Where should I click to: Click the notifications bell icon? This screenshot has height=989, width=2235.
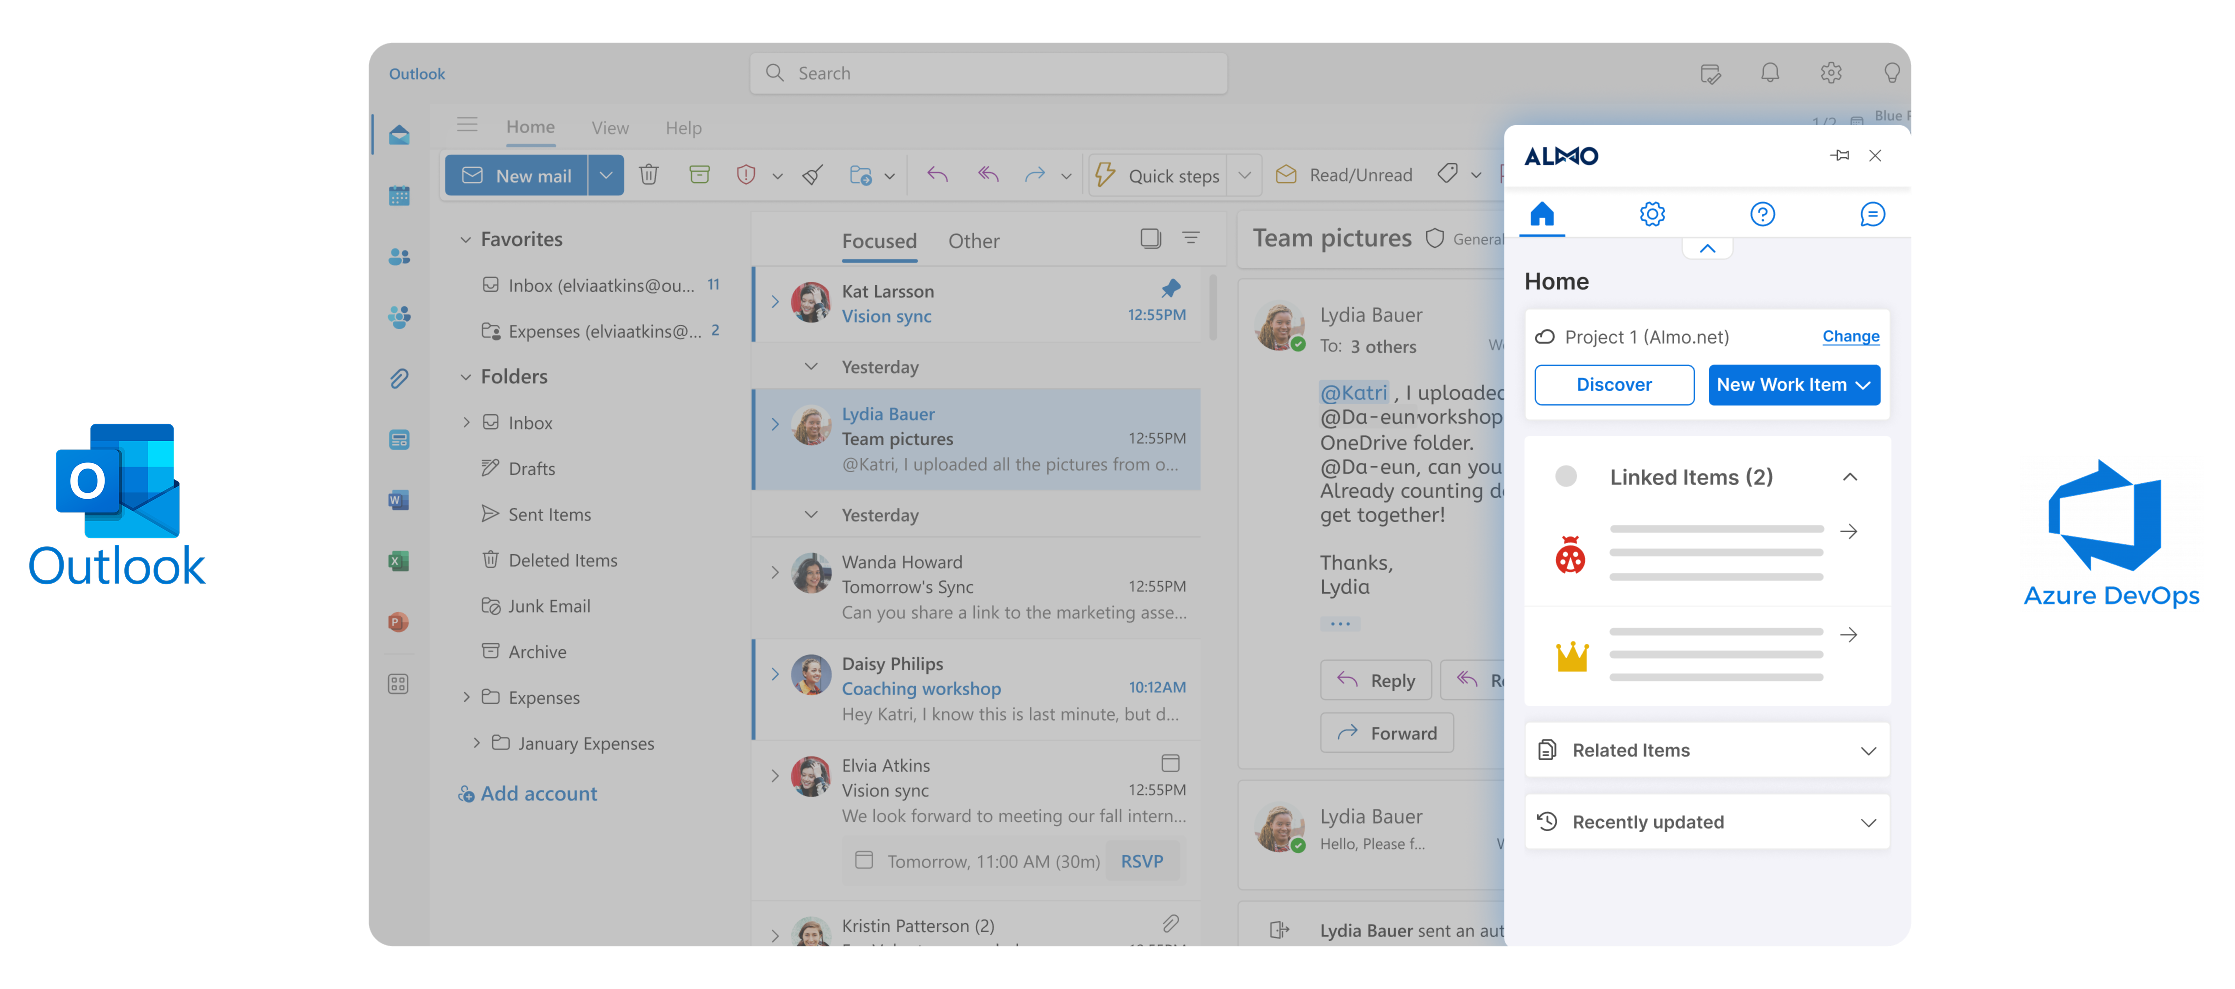1770,73
